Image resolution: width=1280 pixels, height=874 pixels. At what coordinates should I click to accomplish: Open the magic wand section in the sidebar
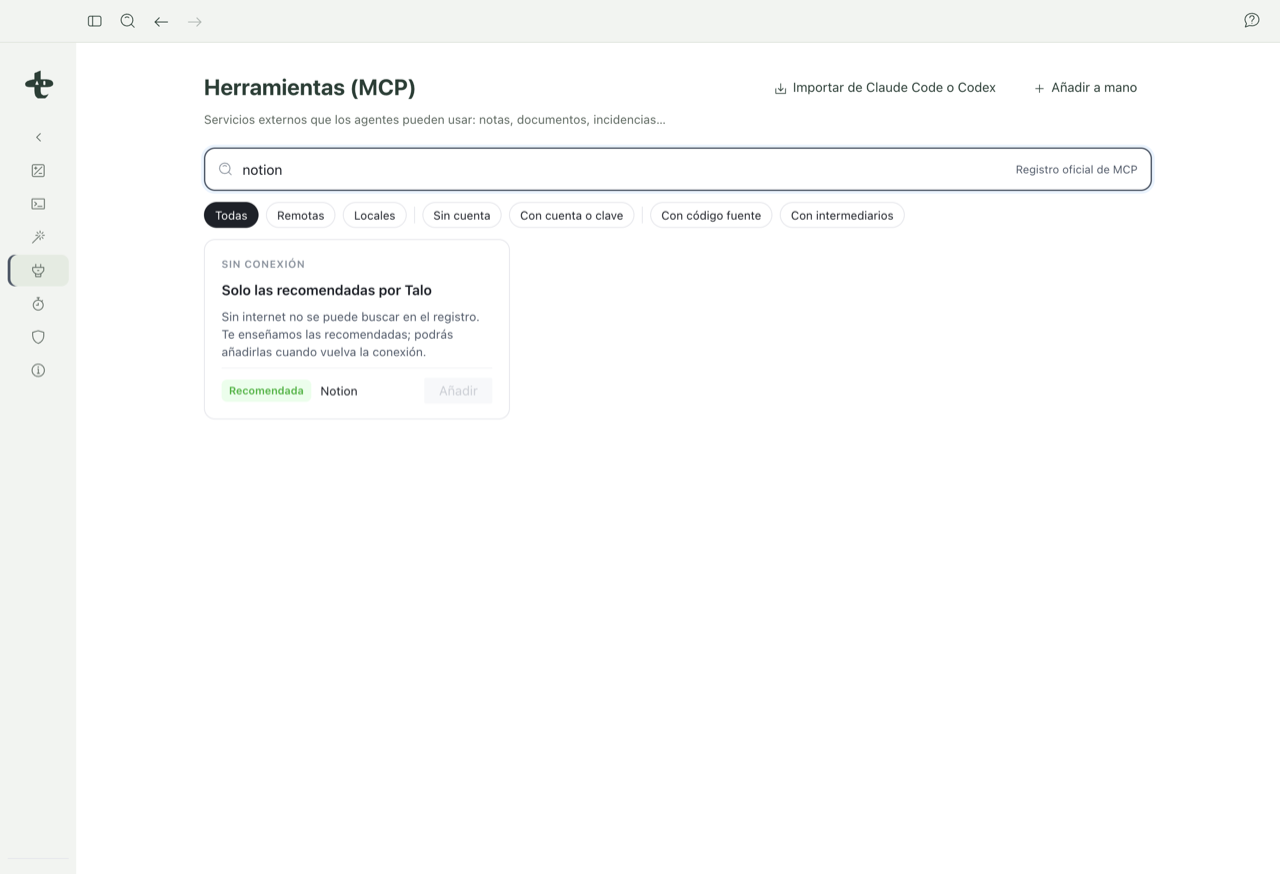pyautogui.click(x=38, y=237)
